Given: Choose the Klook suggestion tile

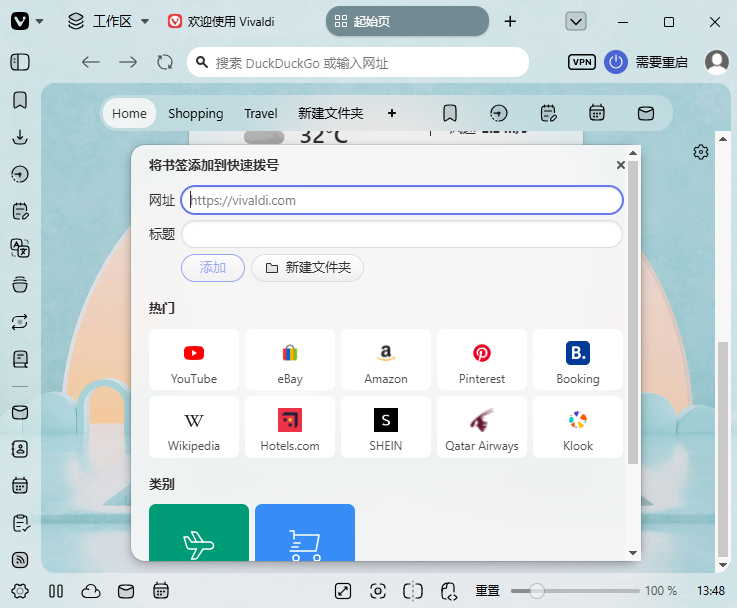Looking at the screenshot, I should tap(578, 427).
